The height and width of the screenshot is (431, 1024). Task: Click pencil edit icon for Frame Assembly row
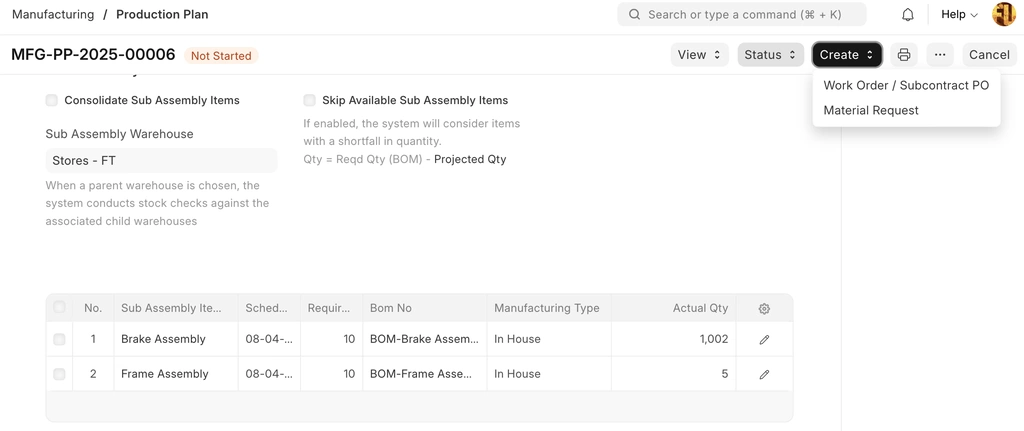[x=764, y=375]
